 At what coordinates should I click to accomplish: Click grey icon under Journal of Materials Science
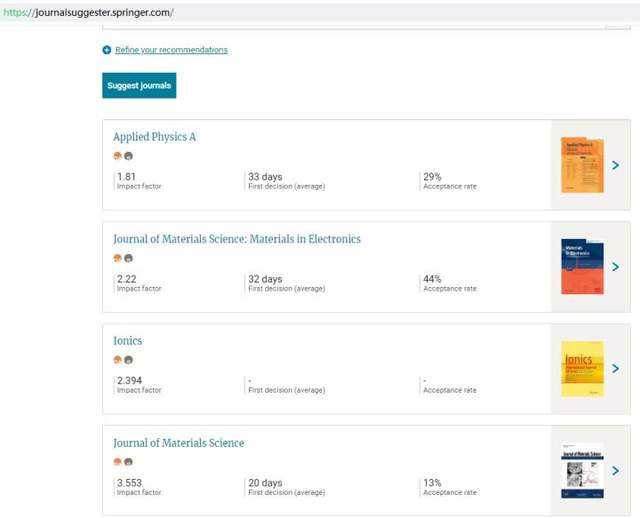coord(129,462)
